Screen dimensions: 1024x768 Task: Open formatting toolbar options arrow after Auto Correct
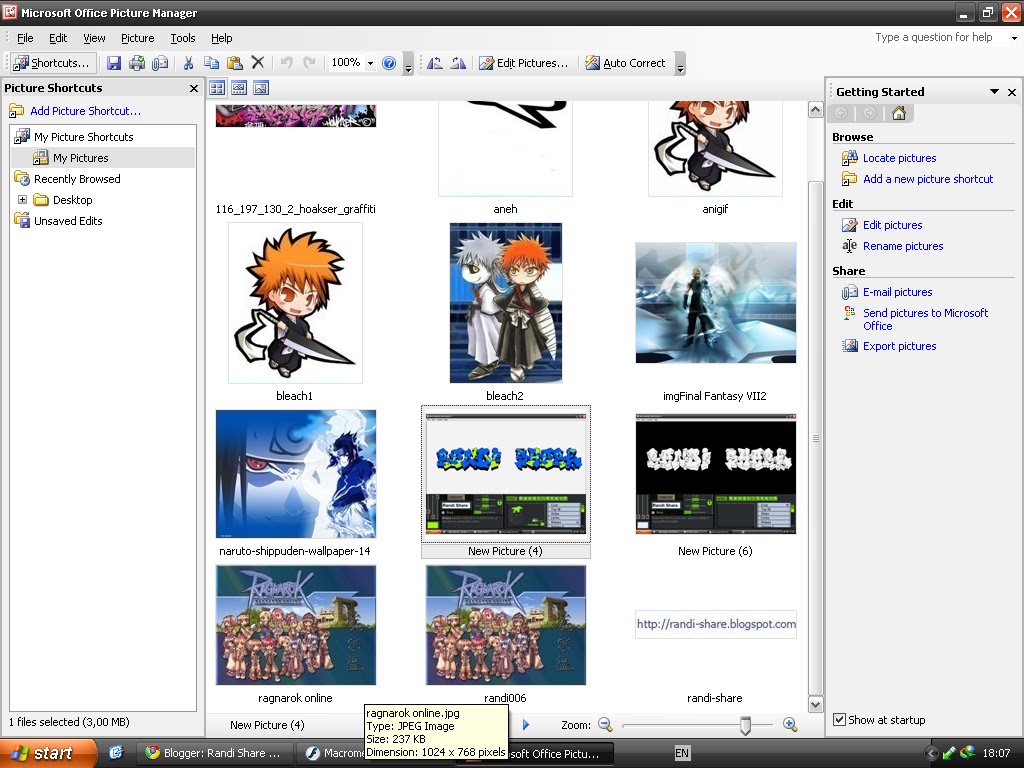(680, 63)
